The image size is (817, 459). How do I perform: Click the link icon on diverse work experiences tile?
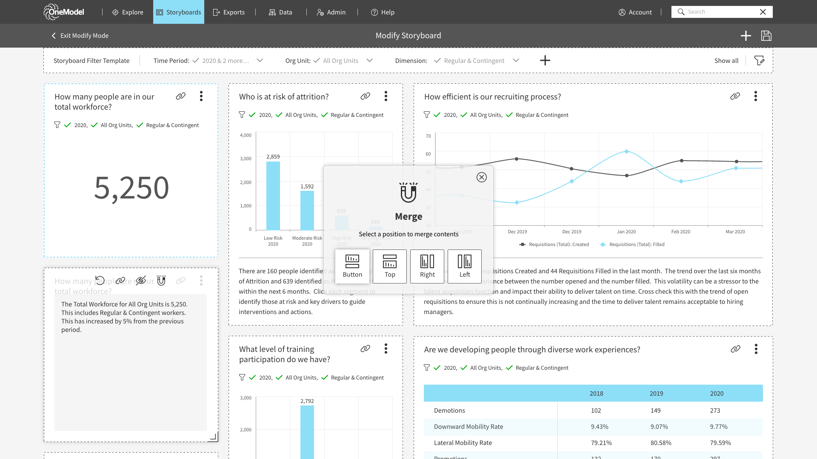[735, 349]
